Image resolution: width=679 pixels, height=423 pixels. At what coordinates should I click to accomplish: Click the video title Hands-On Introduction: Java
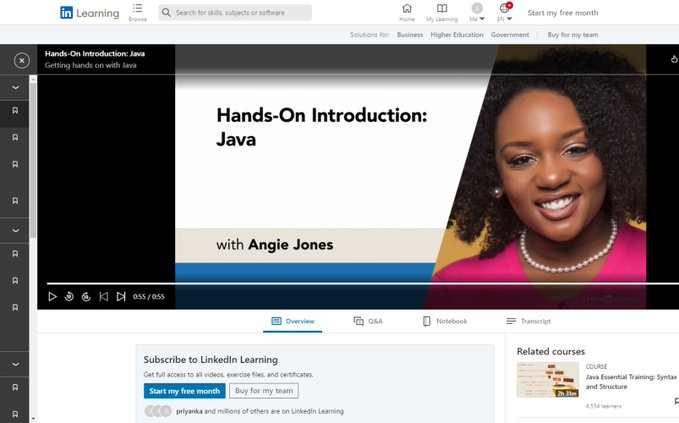coord(95,54)
